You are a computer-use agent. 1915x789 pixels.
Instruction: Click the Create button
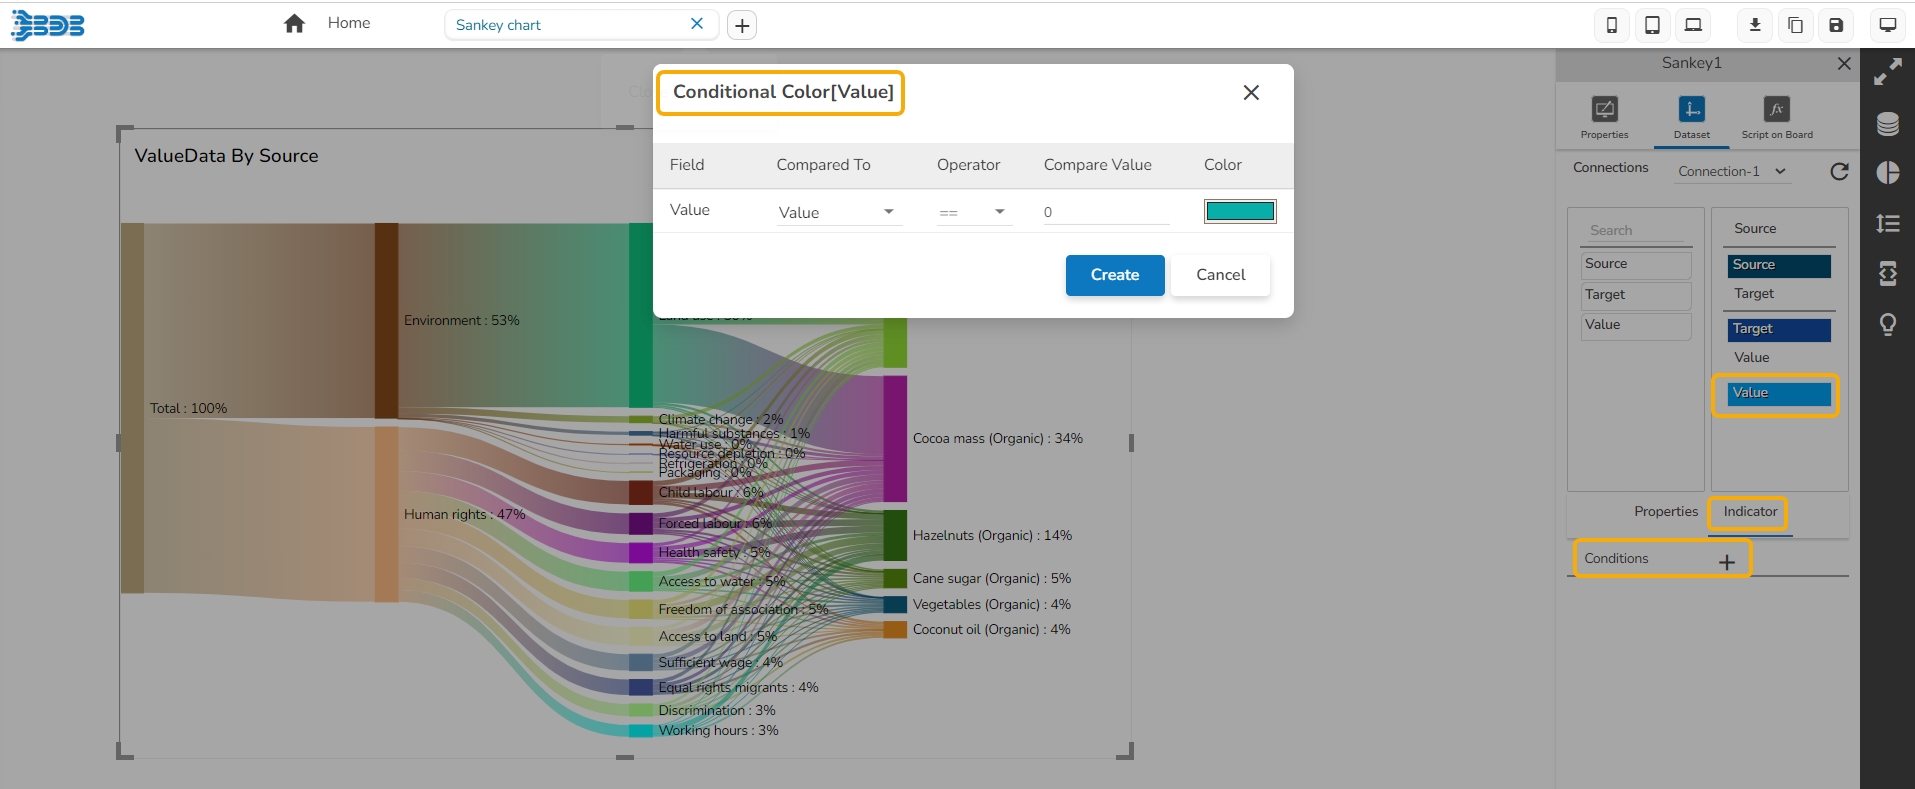click(x=1114, y=275)
